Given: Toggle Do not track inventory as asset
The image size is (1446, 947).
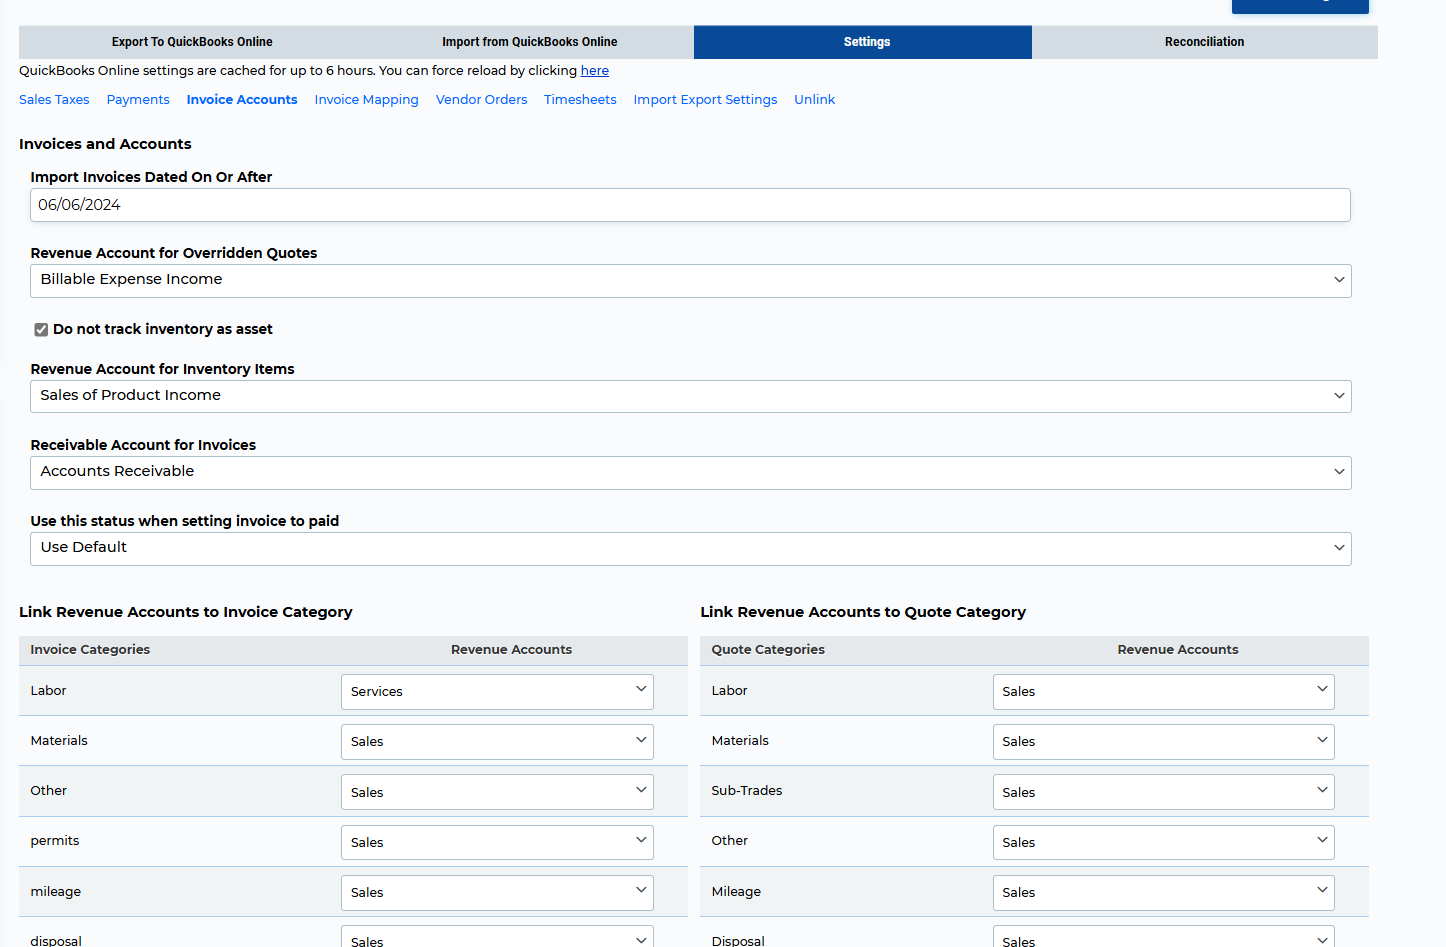Looking at the screenshot, I should tap(41, 330).
